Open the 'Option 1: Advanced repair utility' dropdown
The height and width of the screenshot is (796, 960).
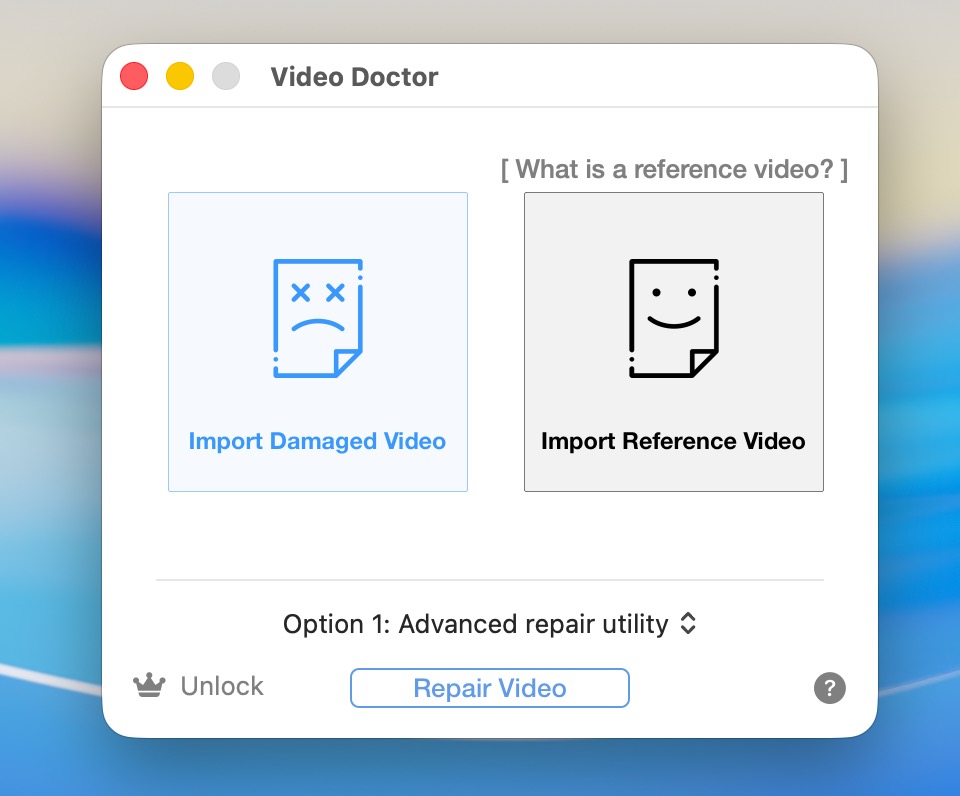click(x=476, y=624)
